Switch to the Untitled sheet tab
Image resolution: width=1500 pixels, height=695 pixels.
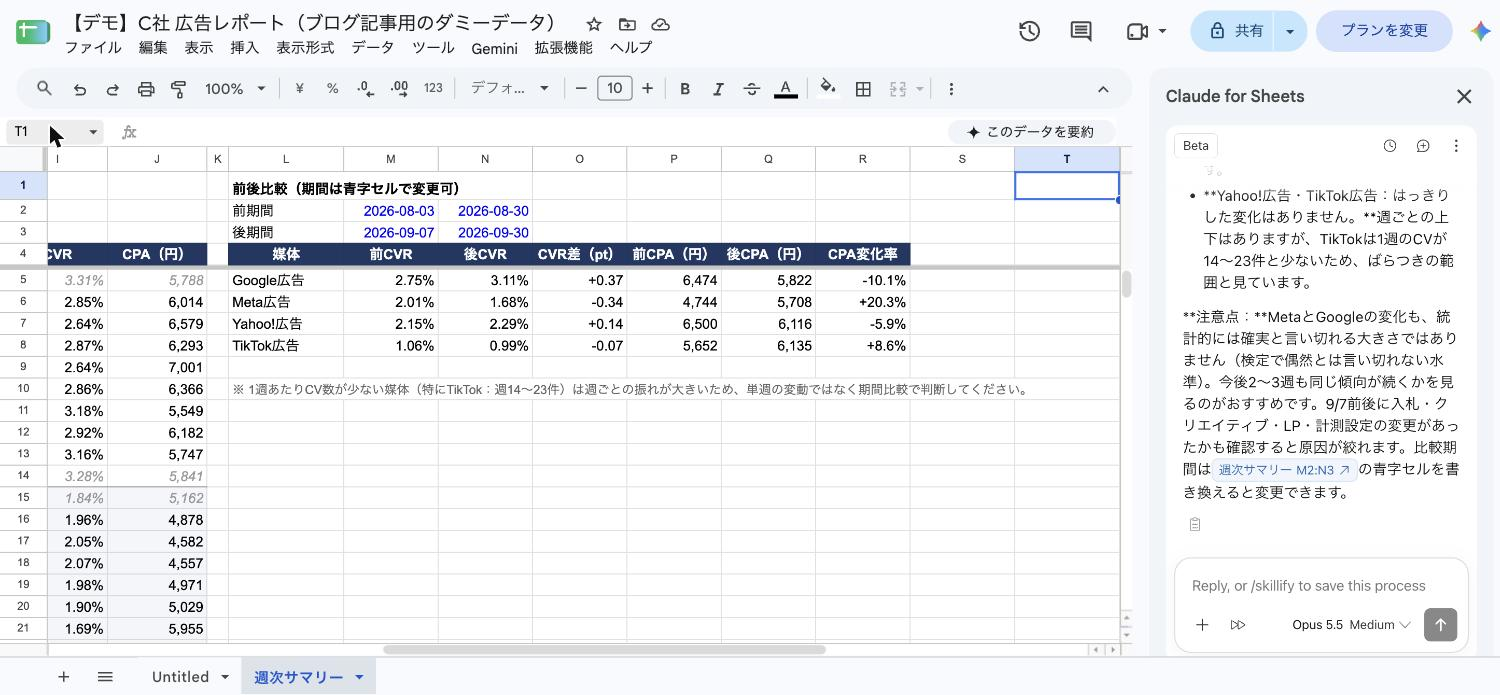coord(180,677)
